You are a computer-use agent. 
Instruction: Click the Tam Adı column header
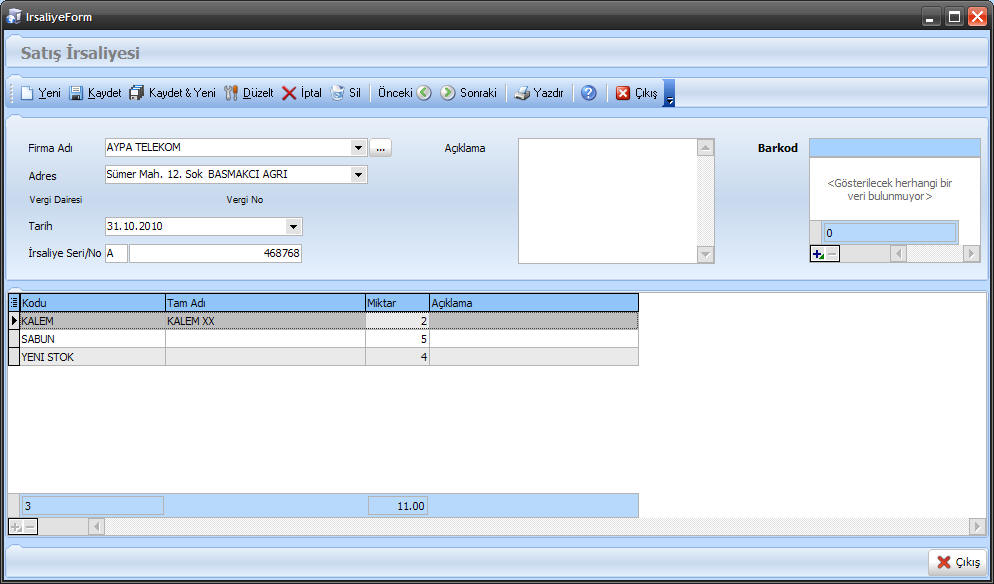point(264,303)
